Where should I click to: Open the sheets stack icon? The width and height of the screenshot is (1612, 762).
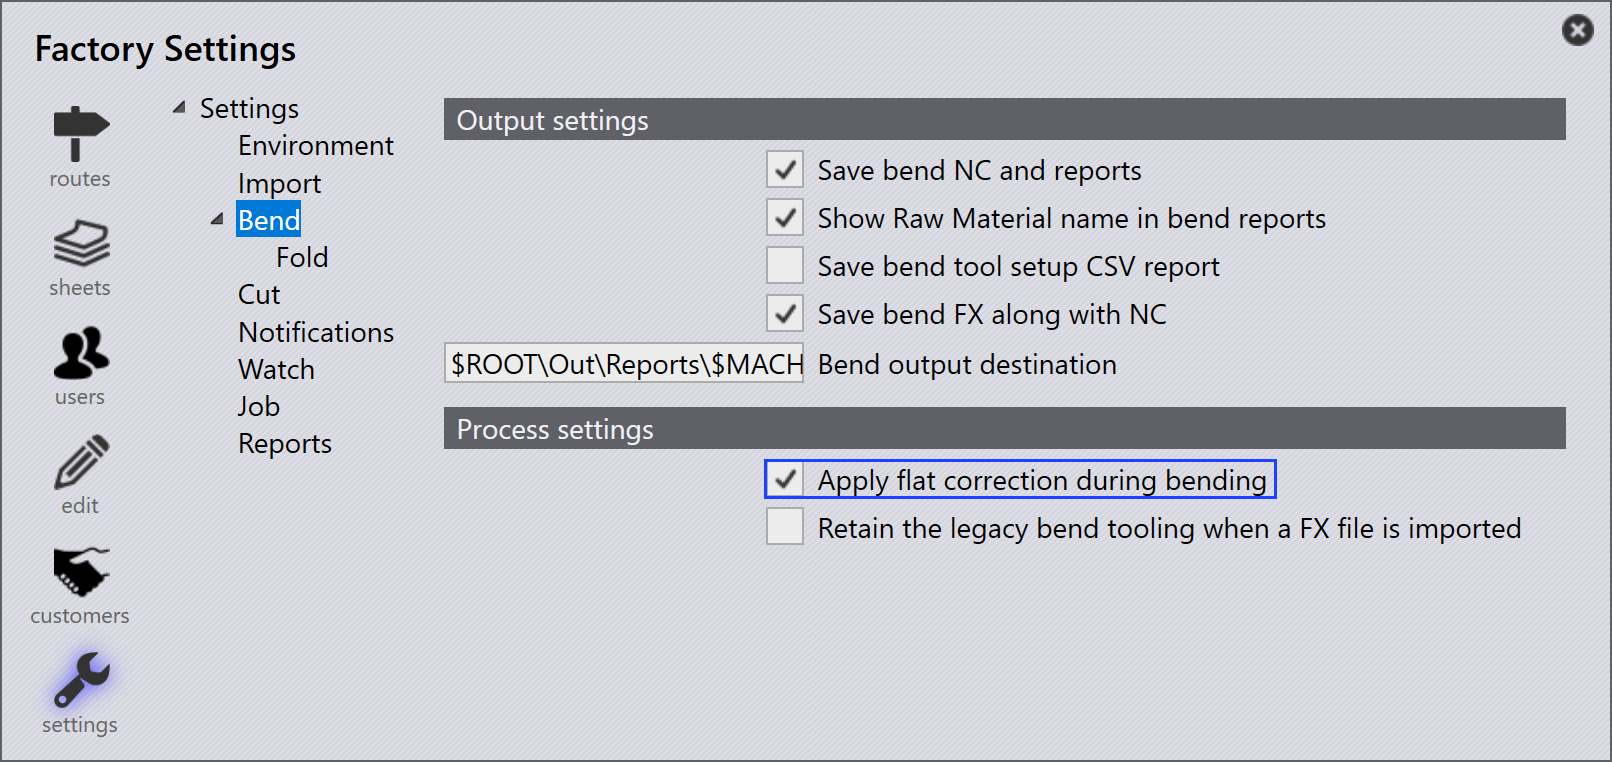80,244
